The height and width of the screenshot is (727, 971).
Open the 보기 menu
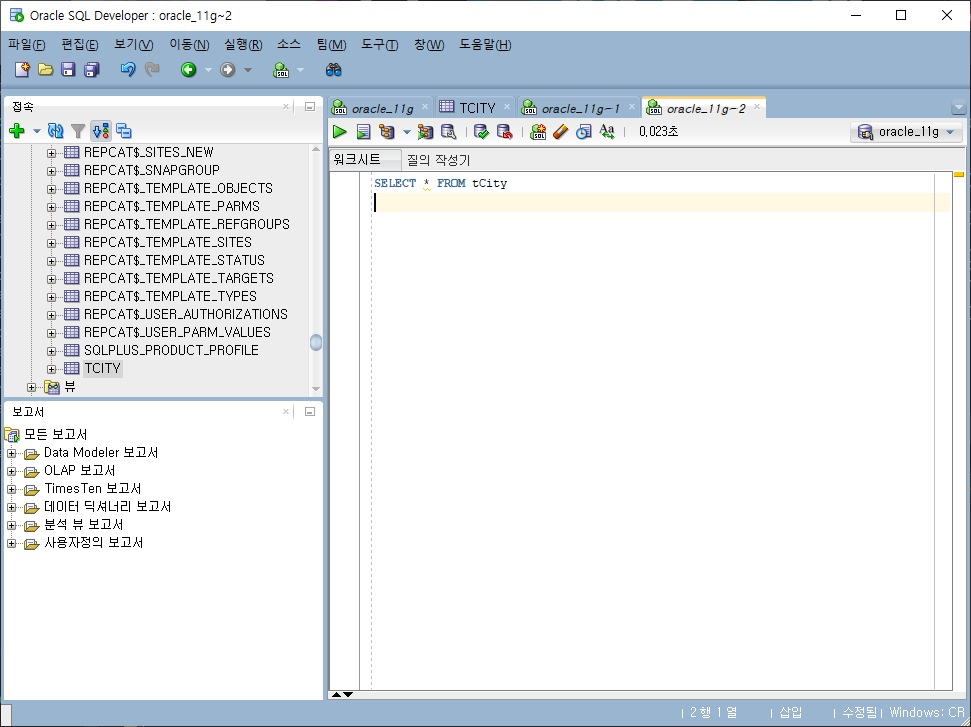134,45
